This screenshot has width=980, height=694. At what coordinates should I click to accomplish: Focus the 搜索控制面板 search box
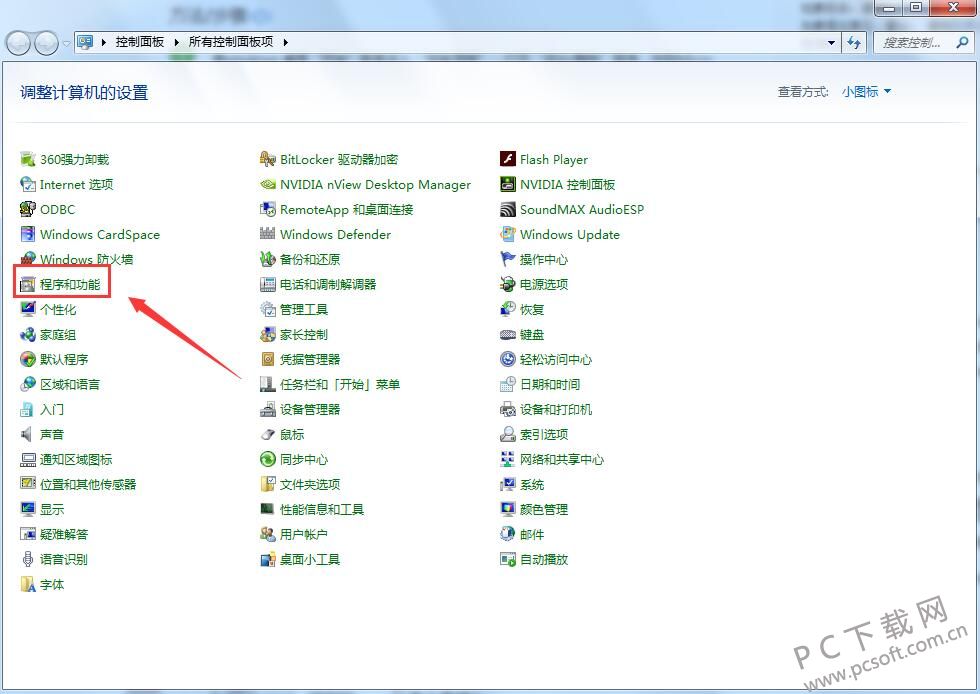(x=923, y=43)
